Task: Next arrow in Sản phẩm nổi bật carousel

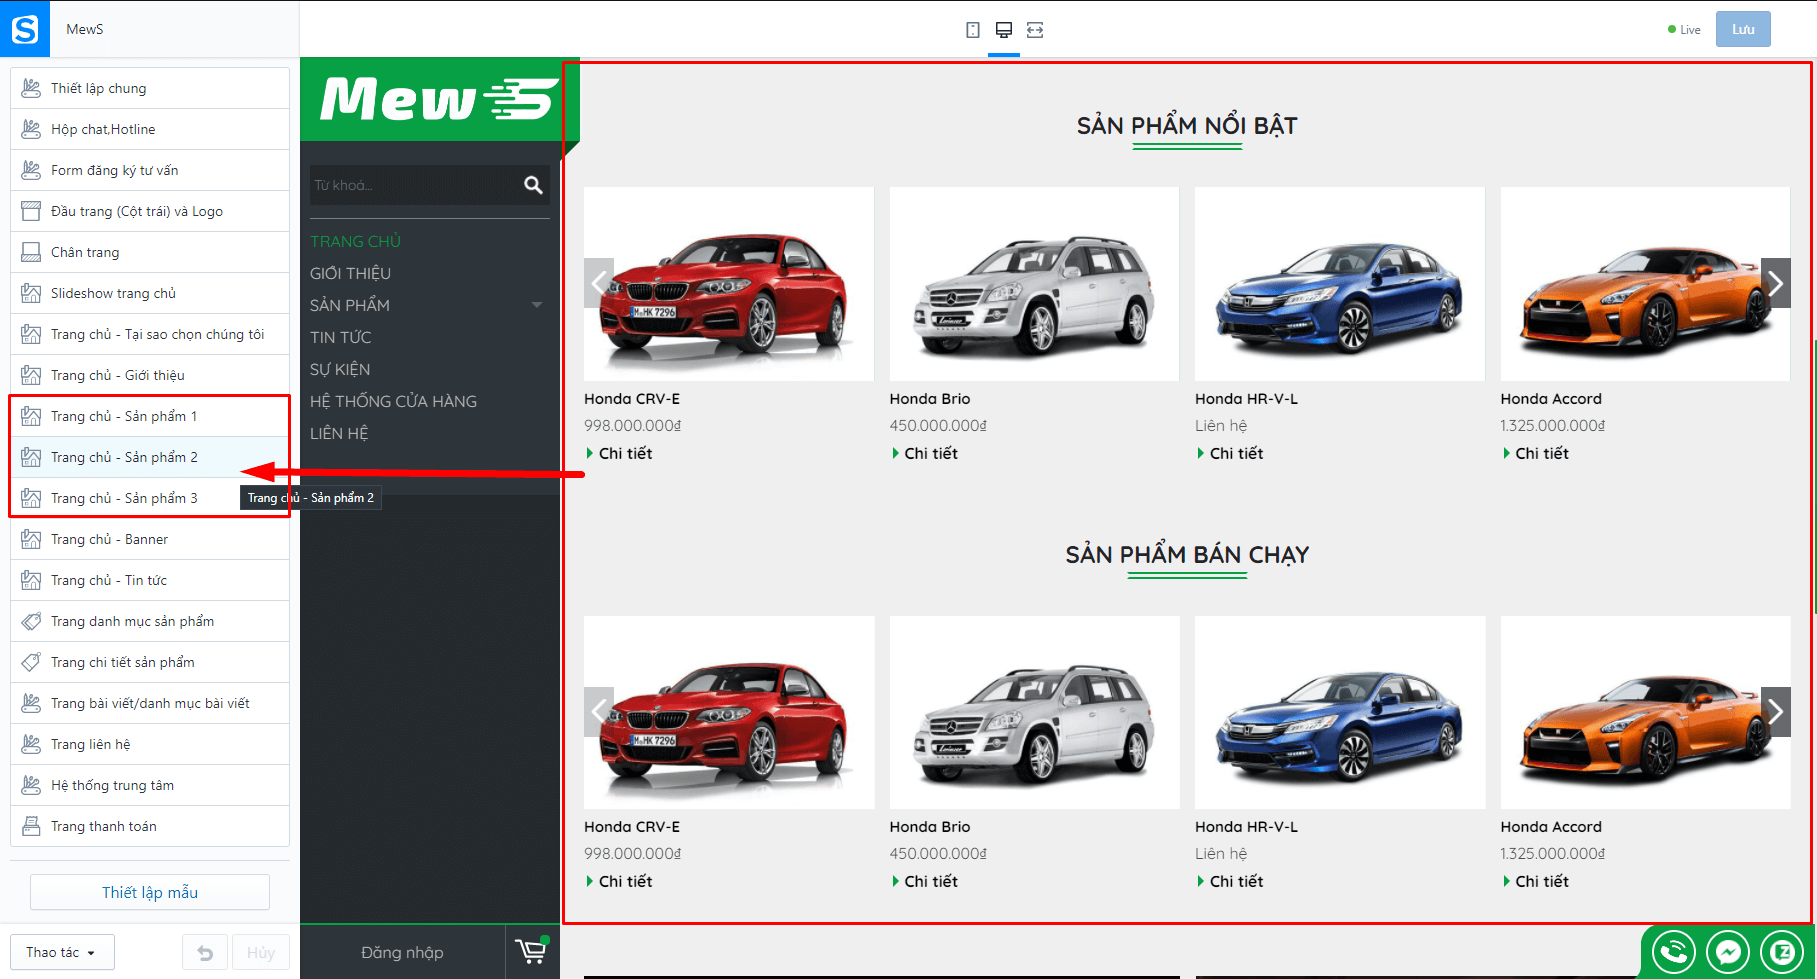Action: pos(1776,283)
